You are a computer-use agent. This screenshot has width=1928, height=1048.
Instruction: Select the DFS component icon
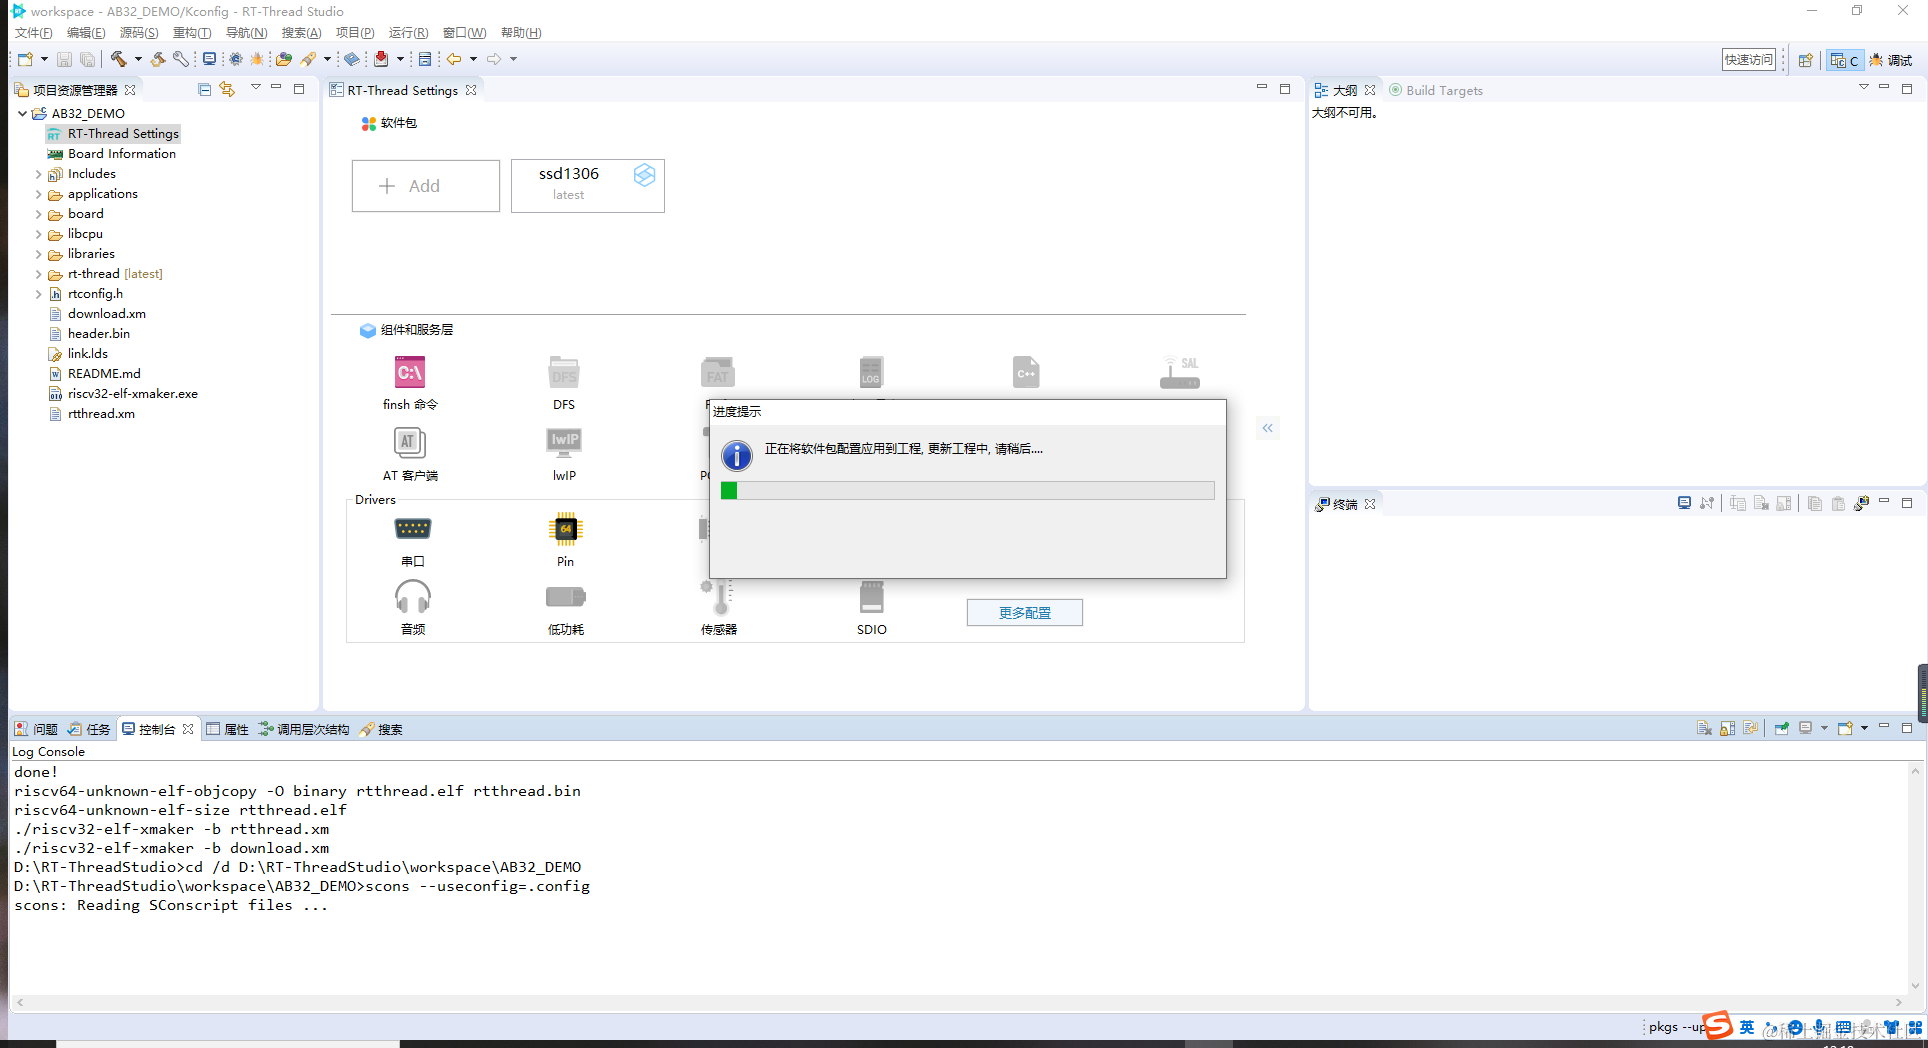[x=564, y=373]
